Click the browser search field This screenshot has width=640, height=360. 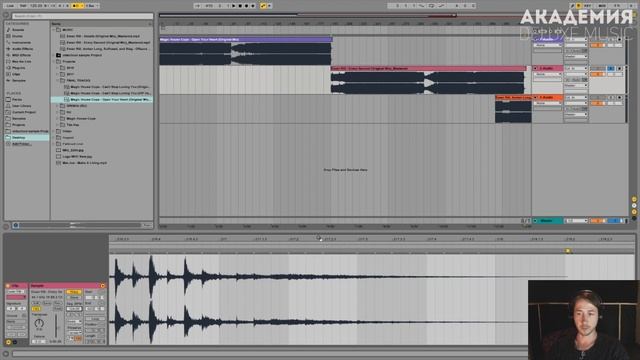(x=82, y=16)
